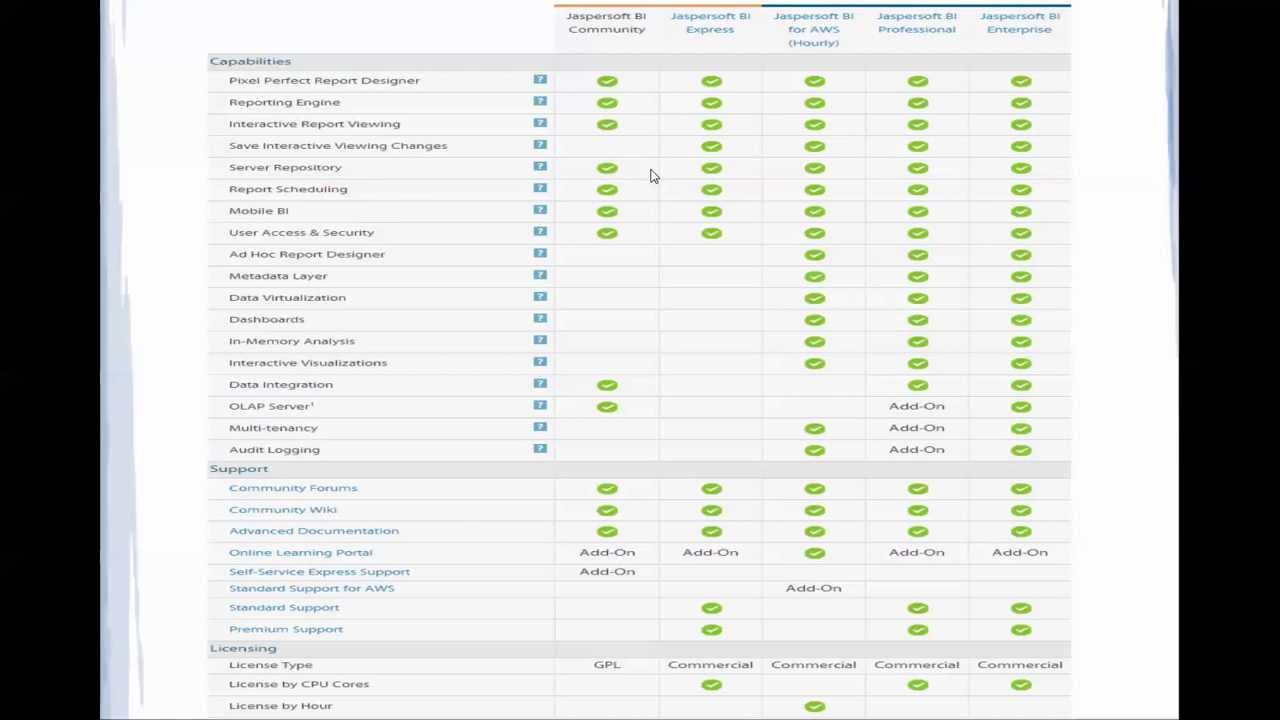Click the License by CPU Cores row label
Image resolution: width=1280 pixels, height=720 pixels.
click(x=299, y=684)
